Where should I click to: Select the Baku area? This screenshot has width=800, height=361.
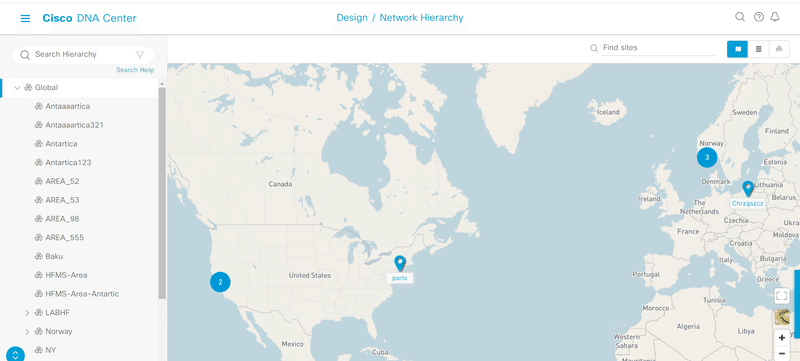[54, 256]
